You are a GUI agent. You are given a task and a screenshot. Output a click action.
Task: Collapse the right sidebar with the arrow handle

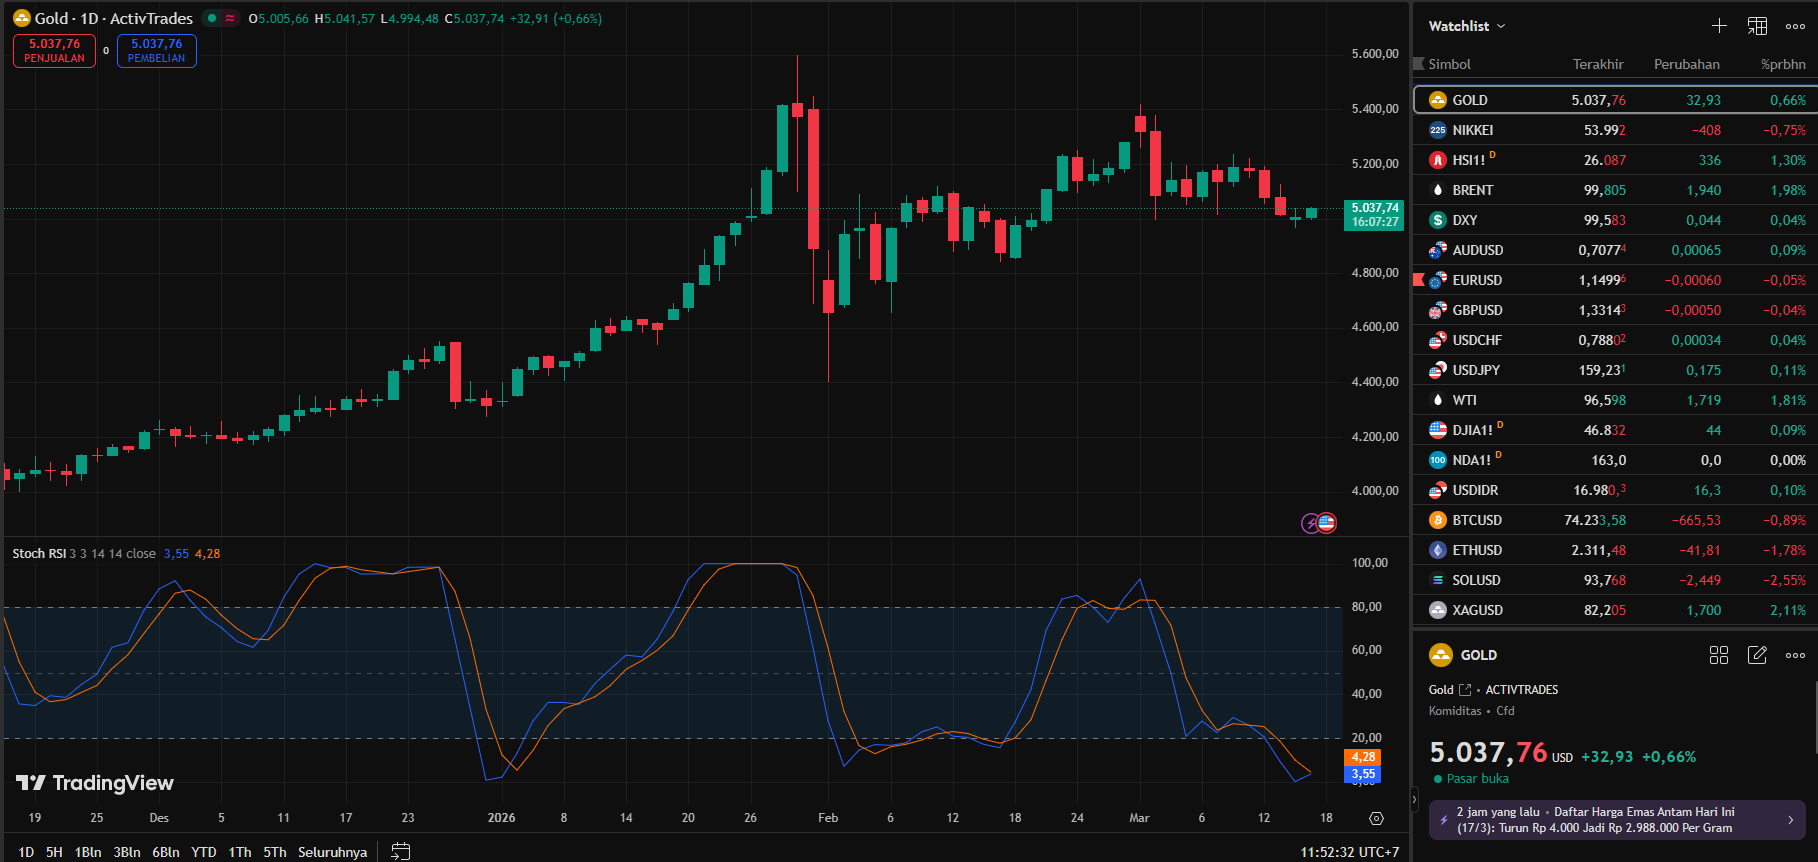click(x=1414, y=799)
